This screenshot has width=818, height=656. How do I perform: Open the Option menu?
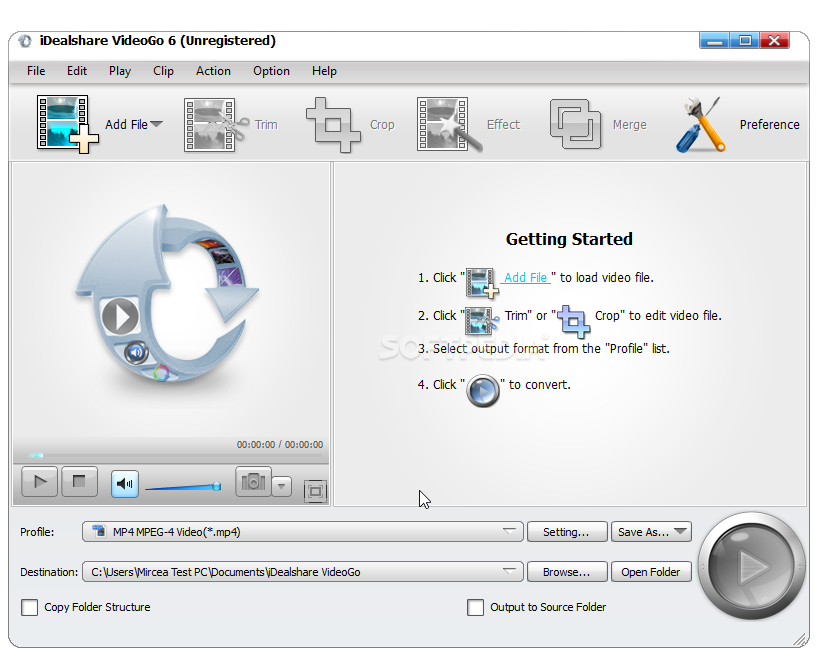click(x=271, y=71)
